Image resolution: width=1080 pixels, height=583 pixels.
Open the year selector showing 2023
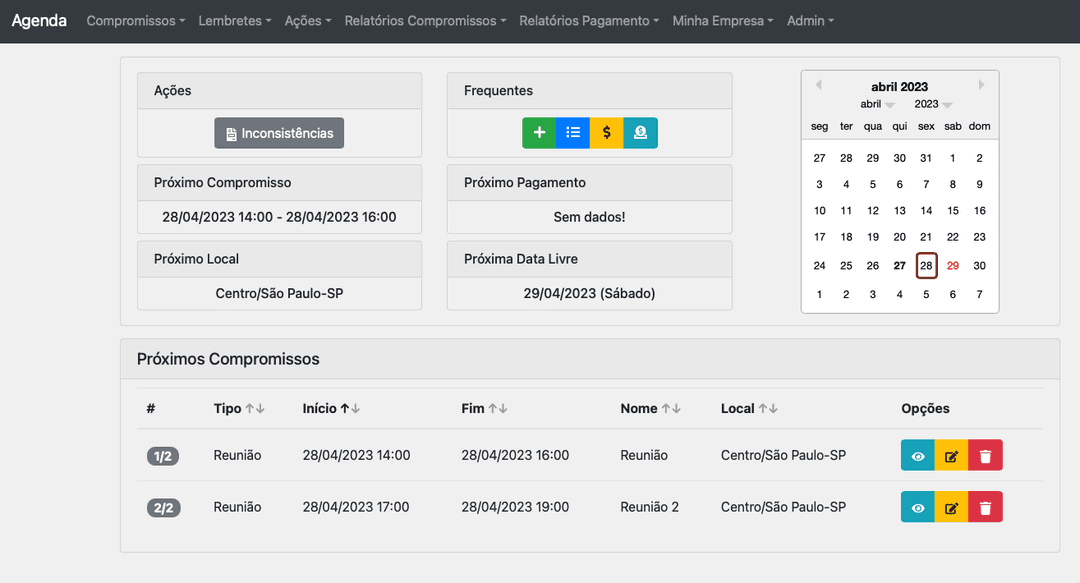pyautogui.click(x=933, y=104)
